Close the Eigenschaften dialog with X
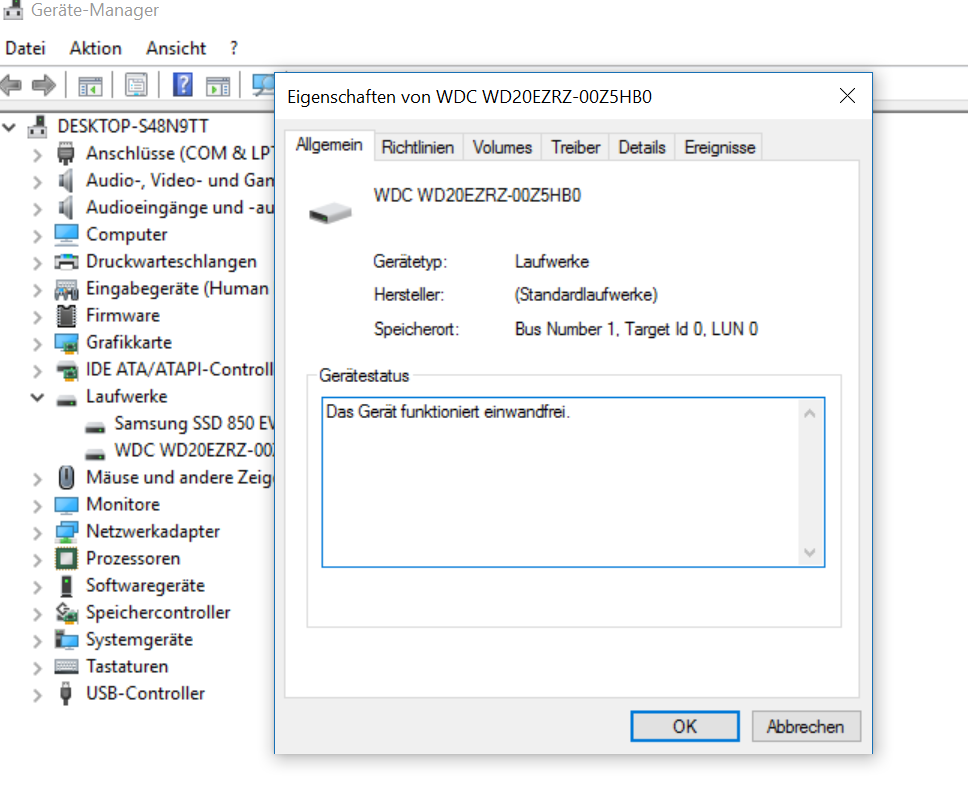Image resolution: width=968 pixels, height=794 pixels. 847,96
